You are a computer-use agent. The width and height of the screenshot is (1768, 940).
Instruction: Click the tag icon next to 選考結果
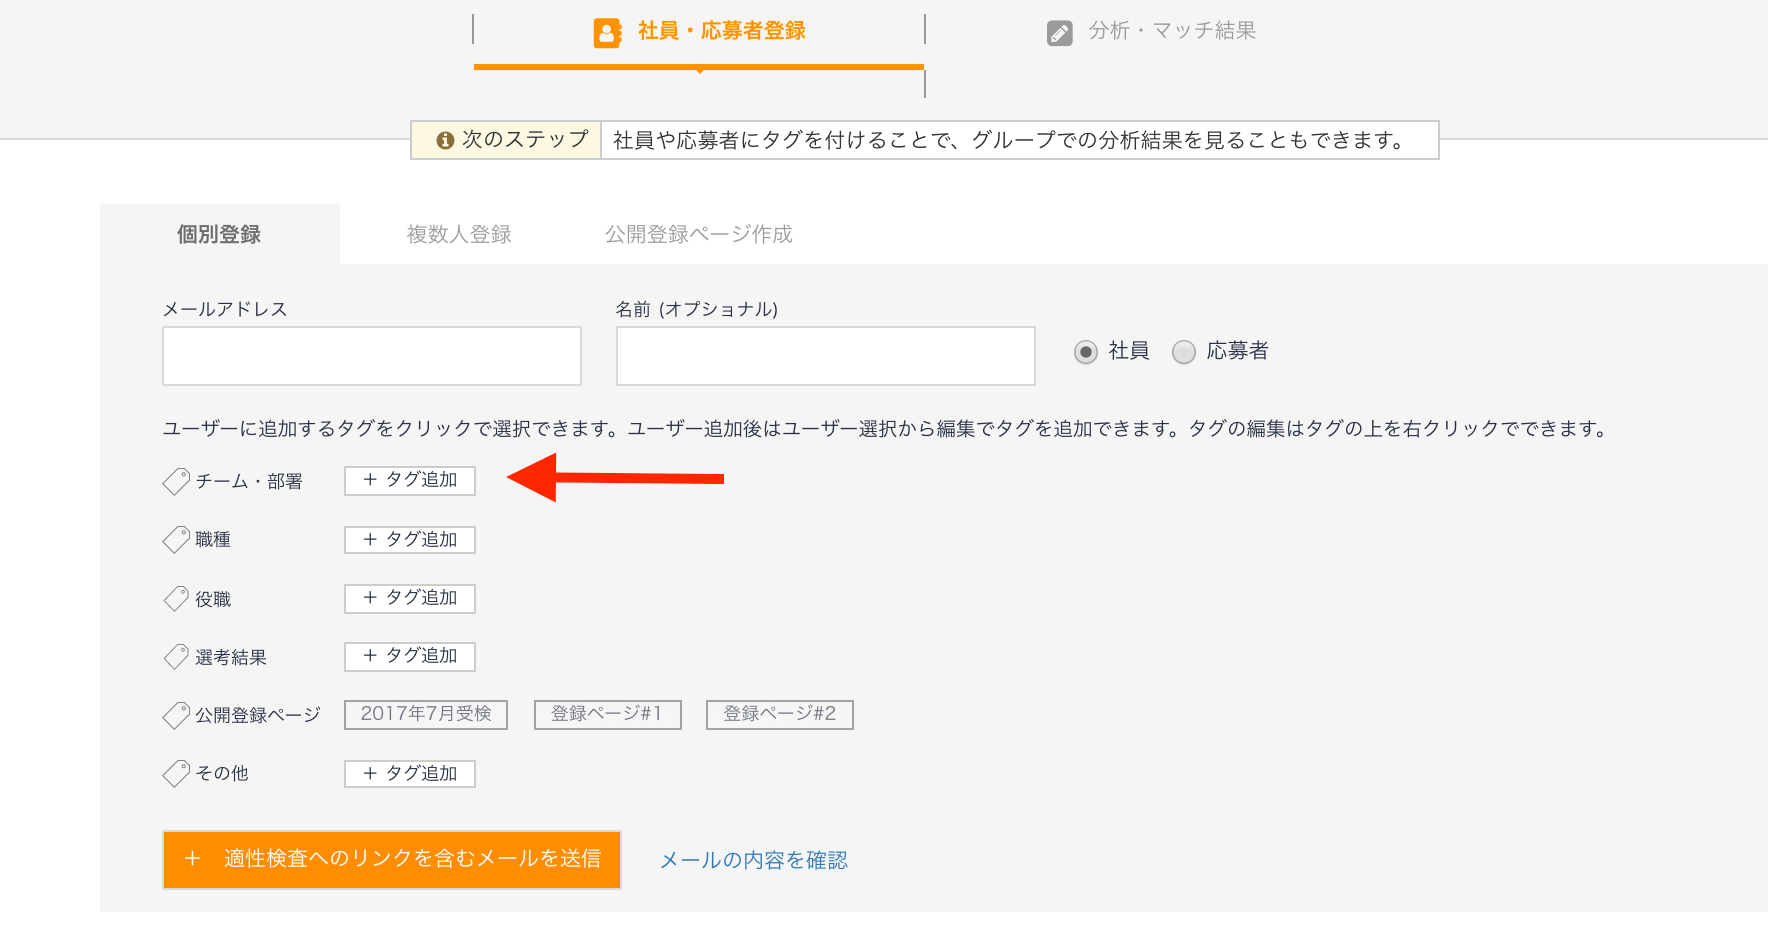176,657
